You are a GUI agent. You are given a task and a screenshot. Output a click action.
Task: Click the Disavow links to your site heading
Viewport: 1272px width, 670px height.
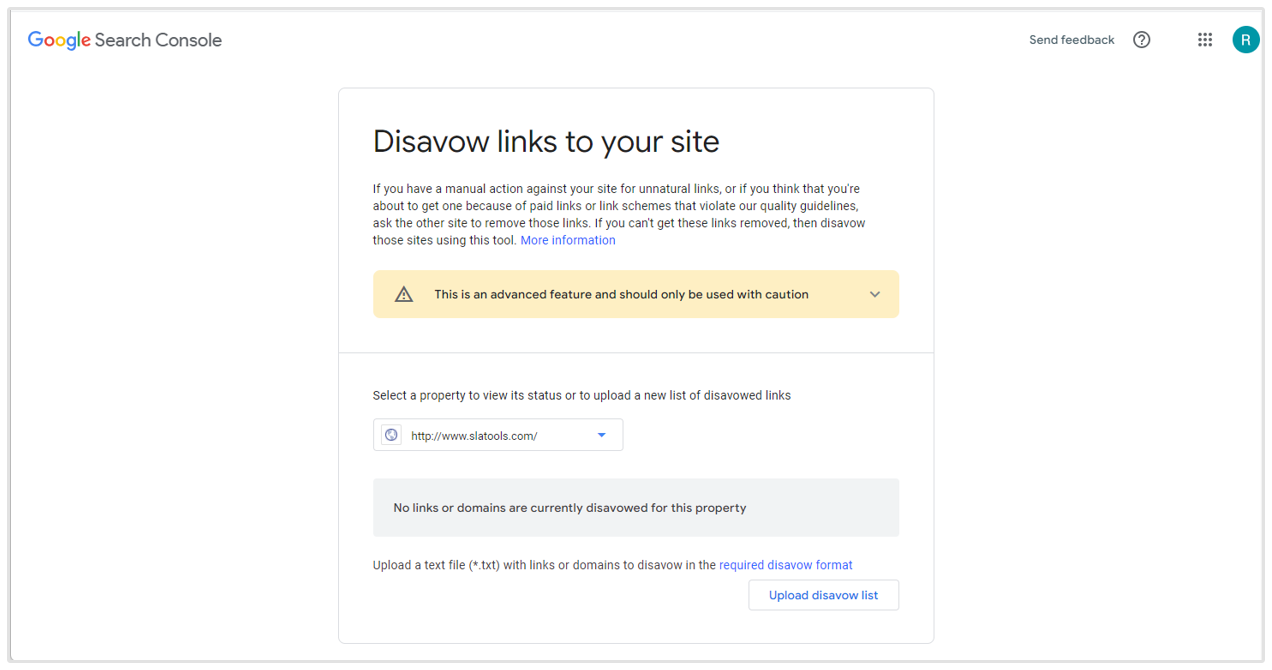pos(545,141)
